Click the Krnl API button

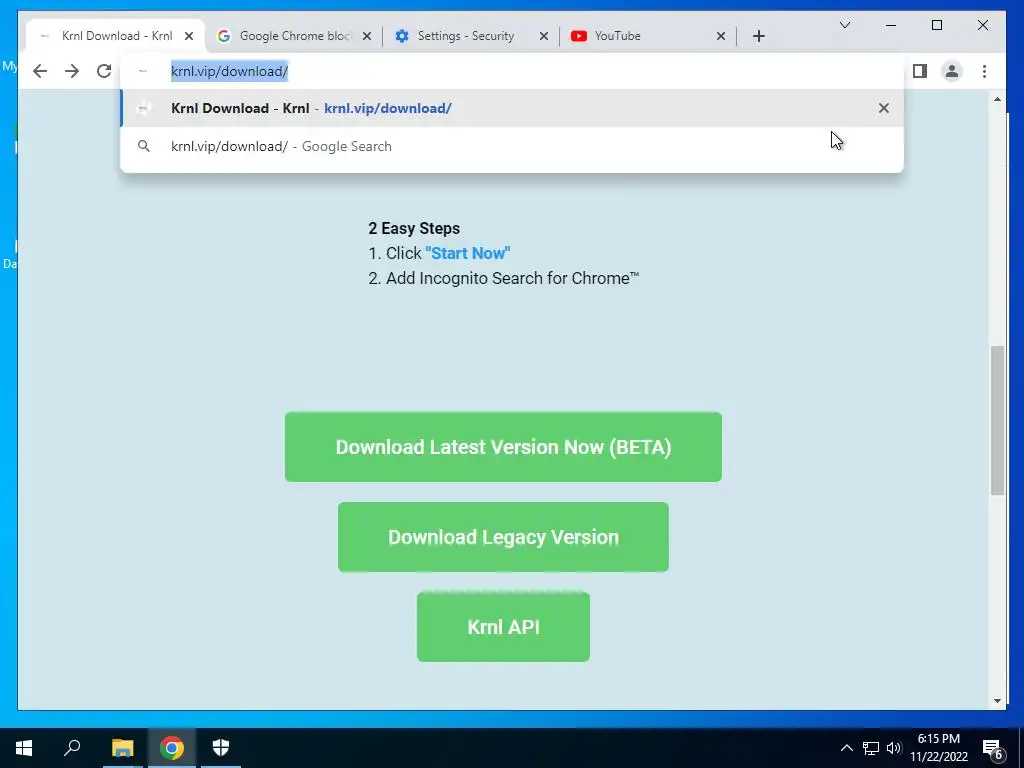(503, 627)
